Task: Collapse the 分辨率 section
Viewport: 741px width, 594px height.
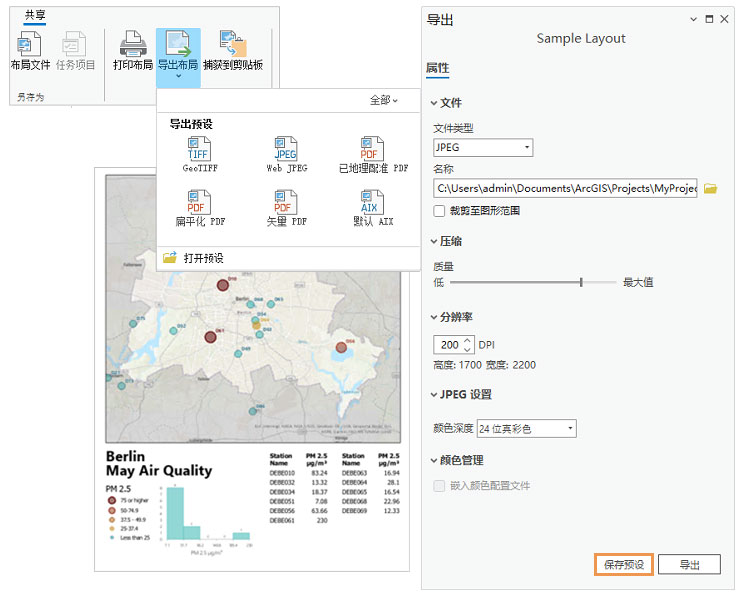Action: click(433, 317)
